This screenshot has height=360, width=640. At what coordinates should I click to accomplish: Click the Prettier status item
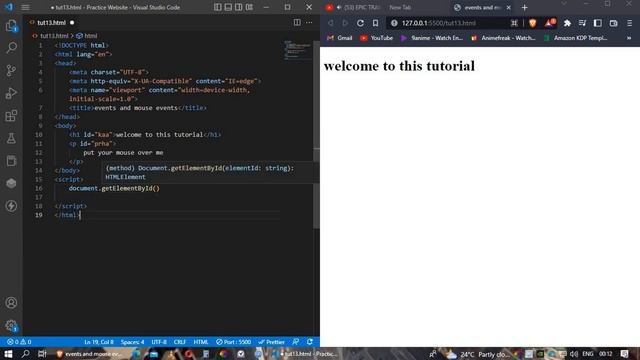click(271, 342)
